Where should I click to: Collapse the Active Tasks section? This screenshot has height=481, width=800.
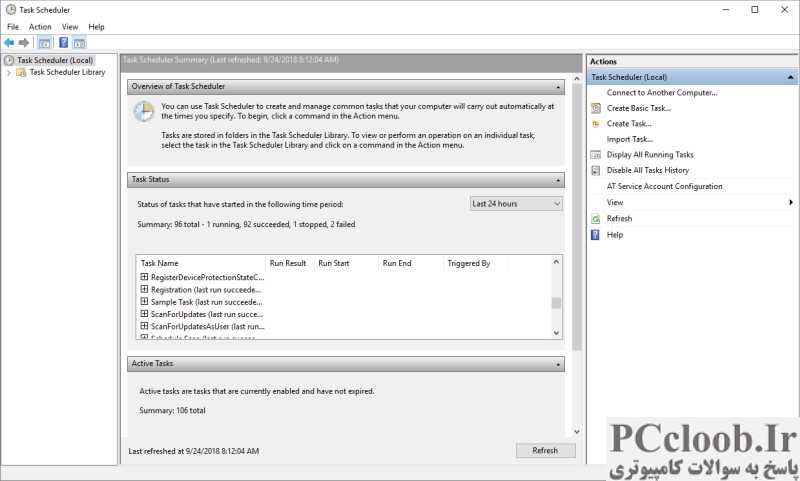(x=558, y=364)
